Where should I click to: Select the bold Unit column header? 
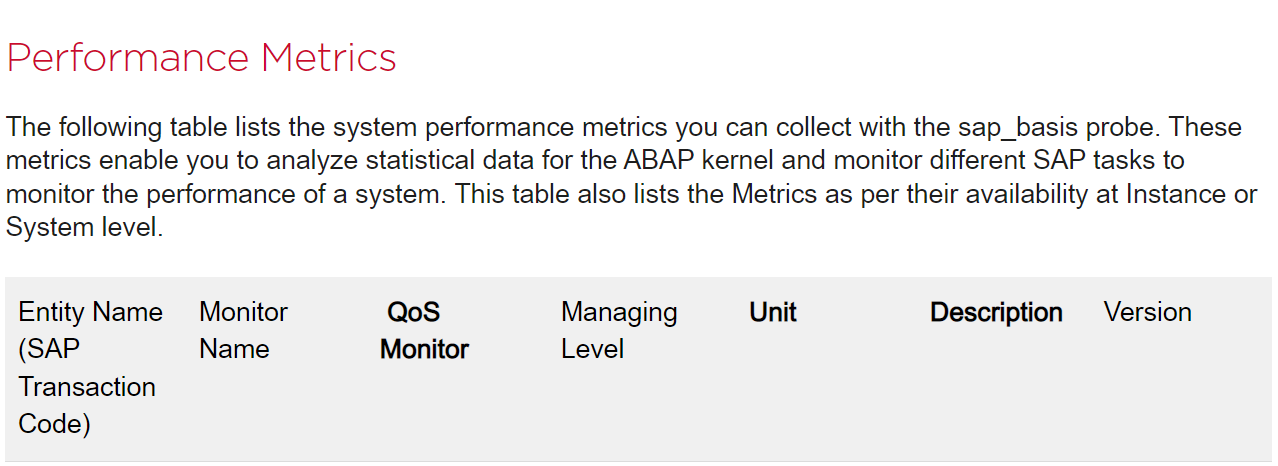(772, 312)
